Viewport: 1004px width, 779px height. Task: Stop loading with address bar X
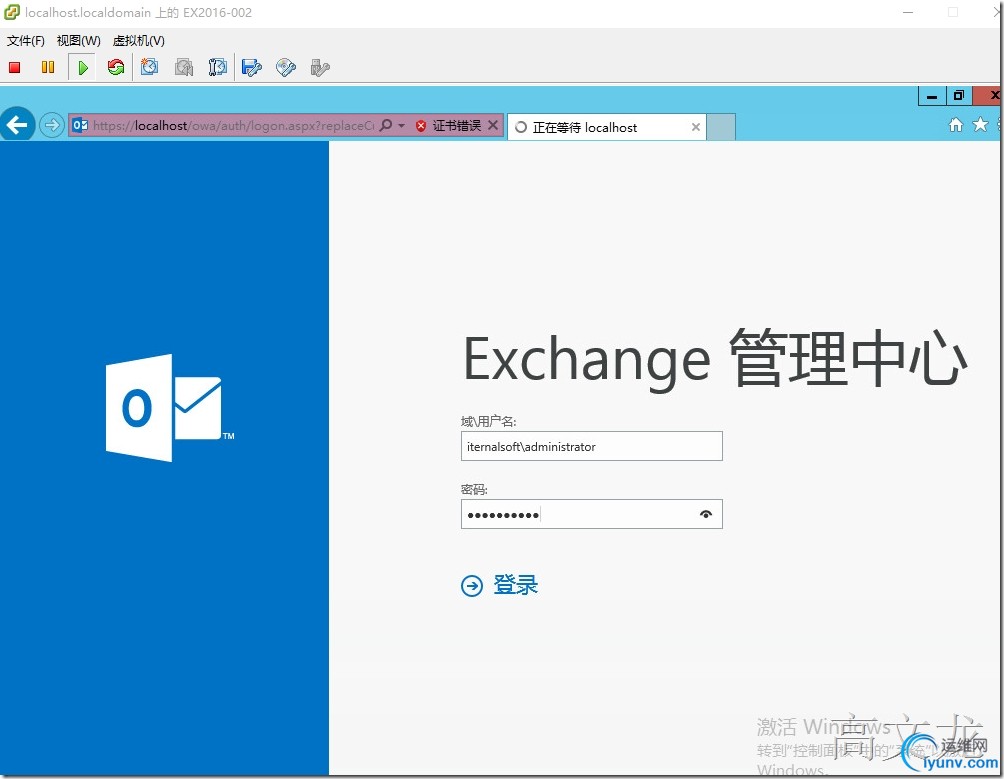tap(493, 125)
